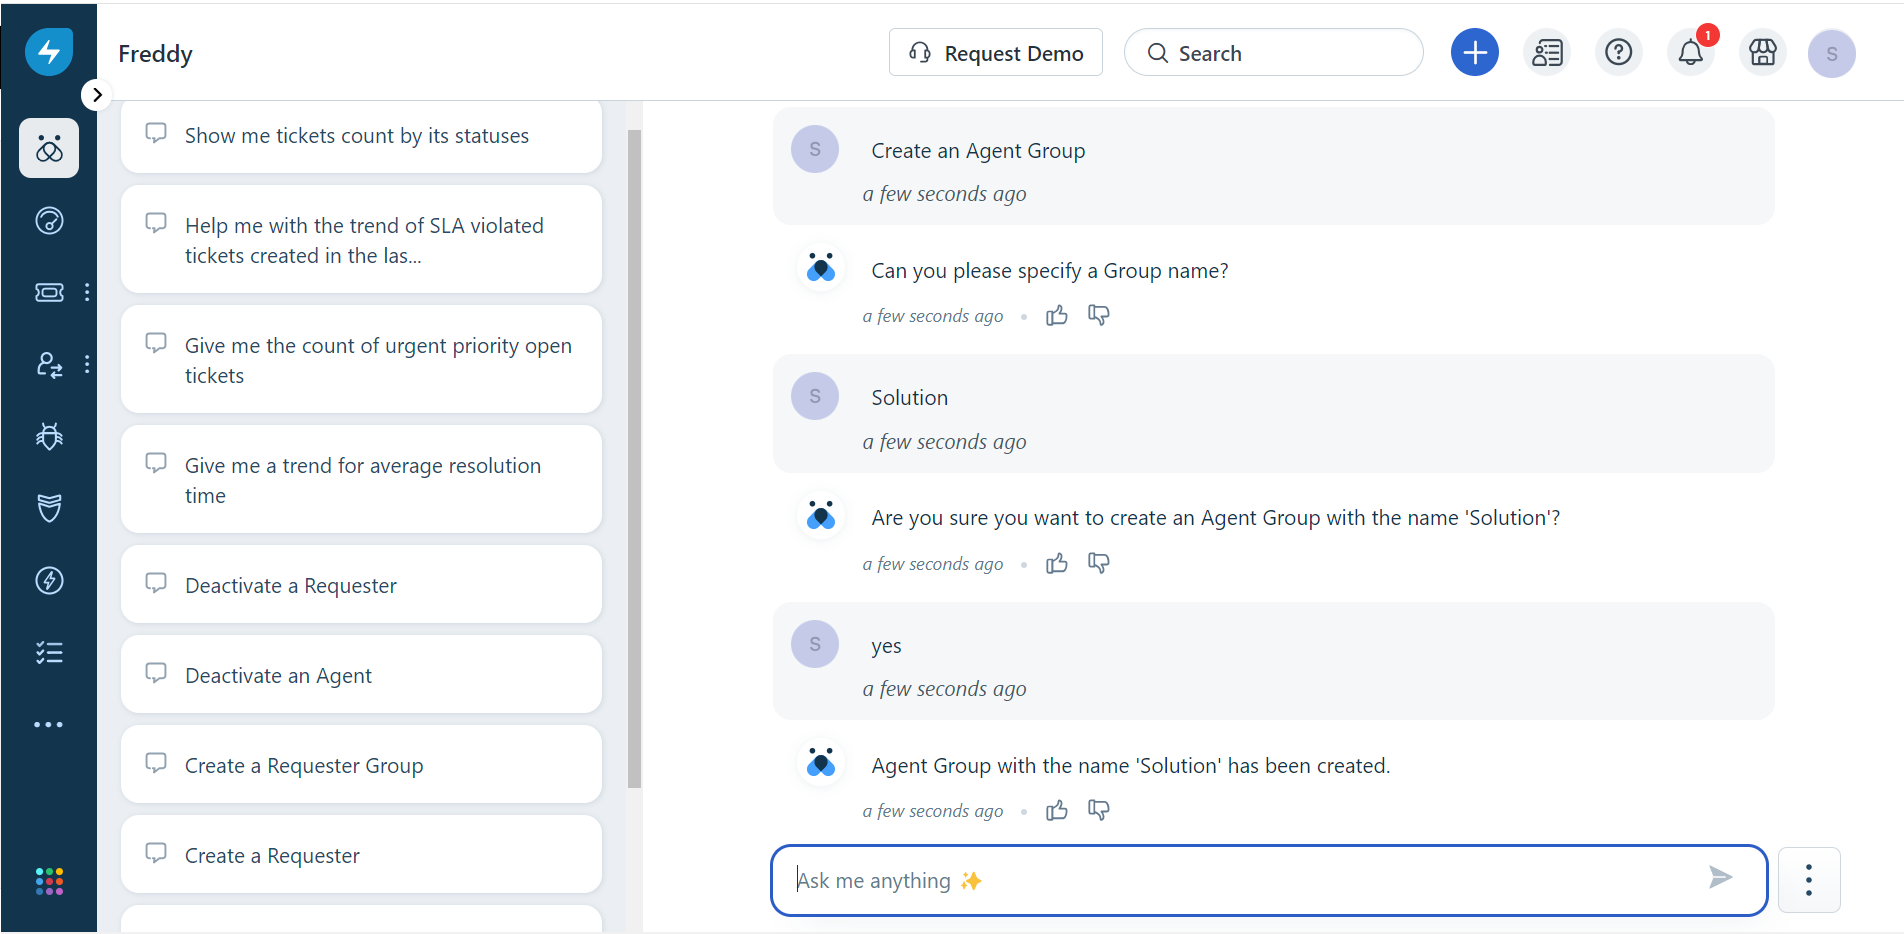Screen dimensions: 1904x934
Task: Click the Search input field
Action: tap(1274, 52)
